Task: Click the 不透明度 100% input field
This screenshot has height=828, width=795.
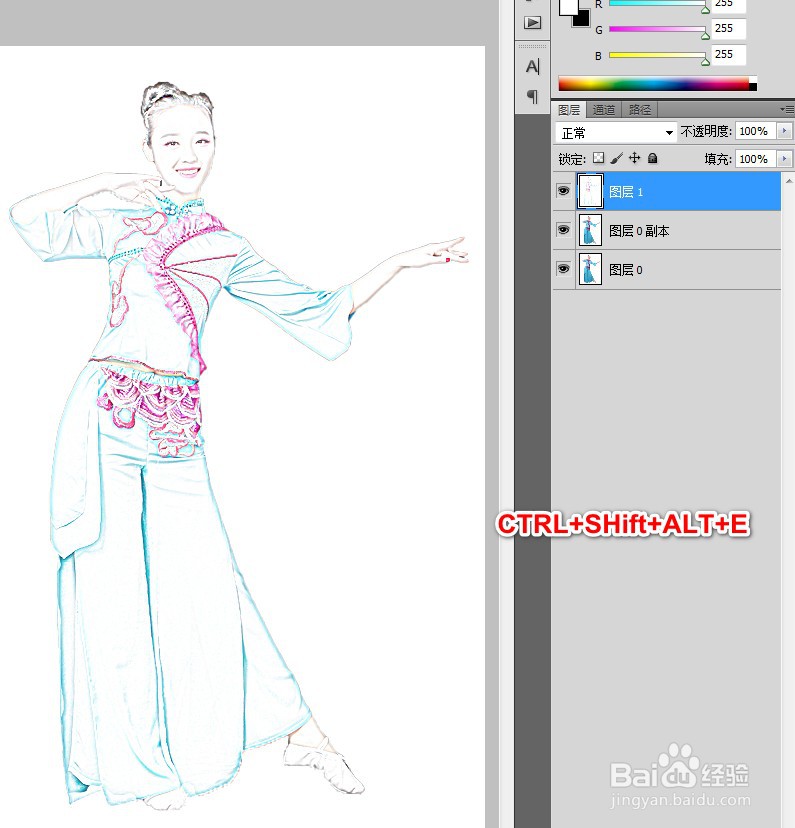Action: coord(756,131)
